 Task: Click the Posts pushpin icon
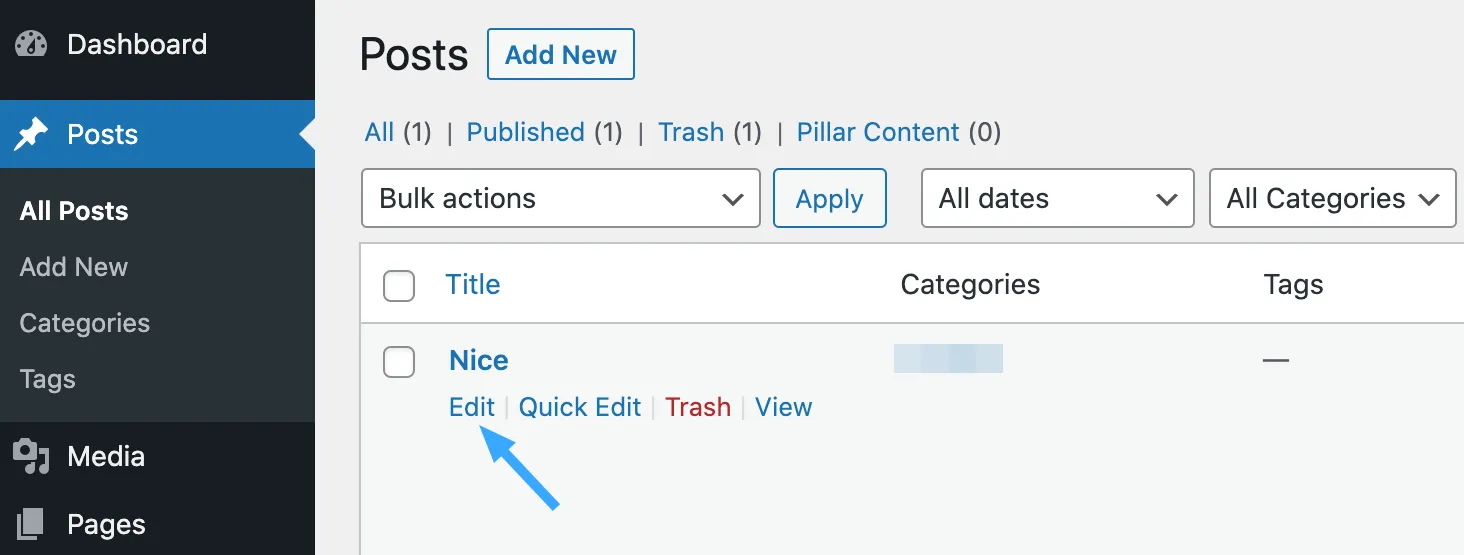[31, 134]
